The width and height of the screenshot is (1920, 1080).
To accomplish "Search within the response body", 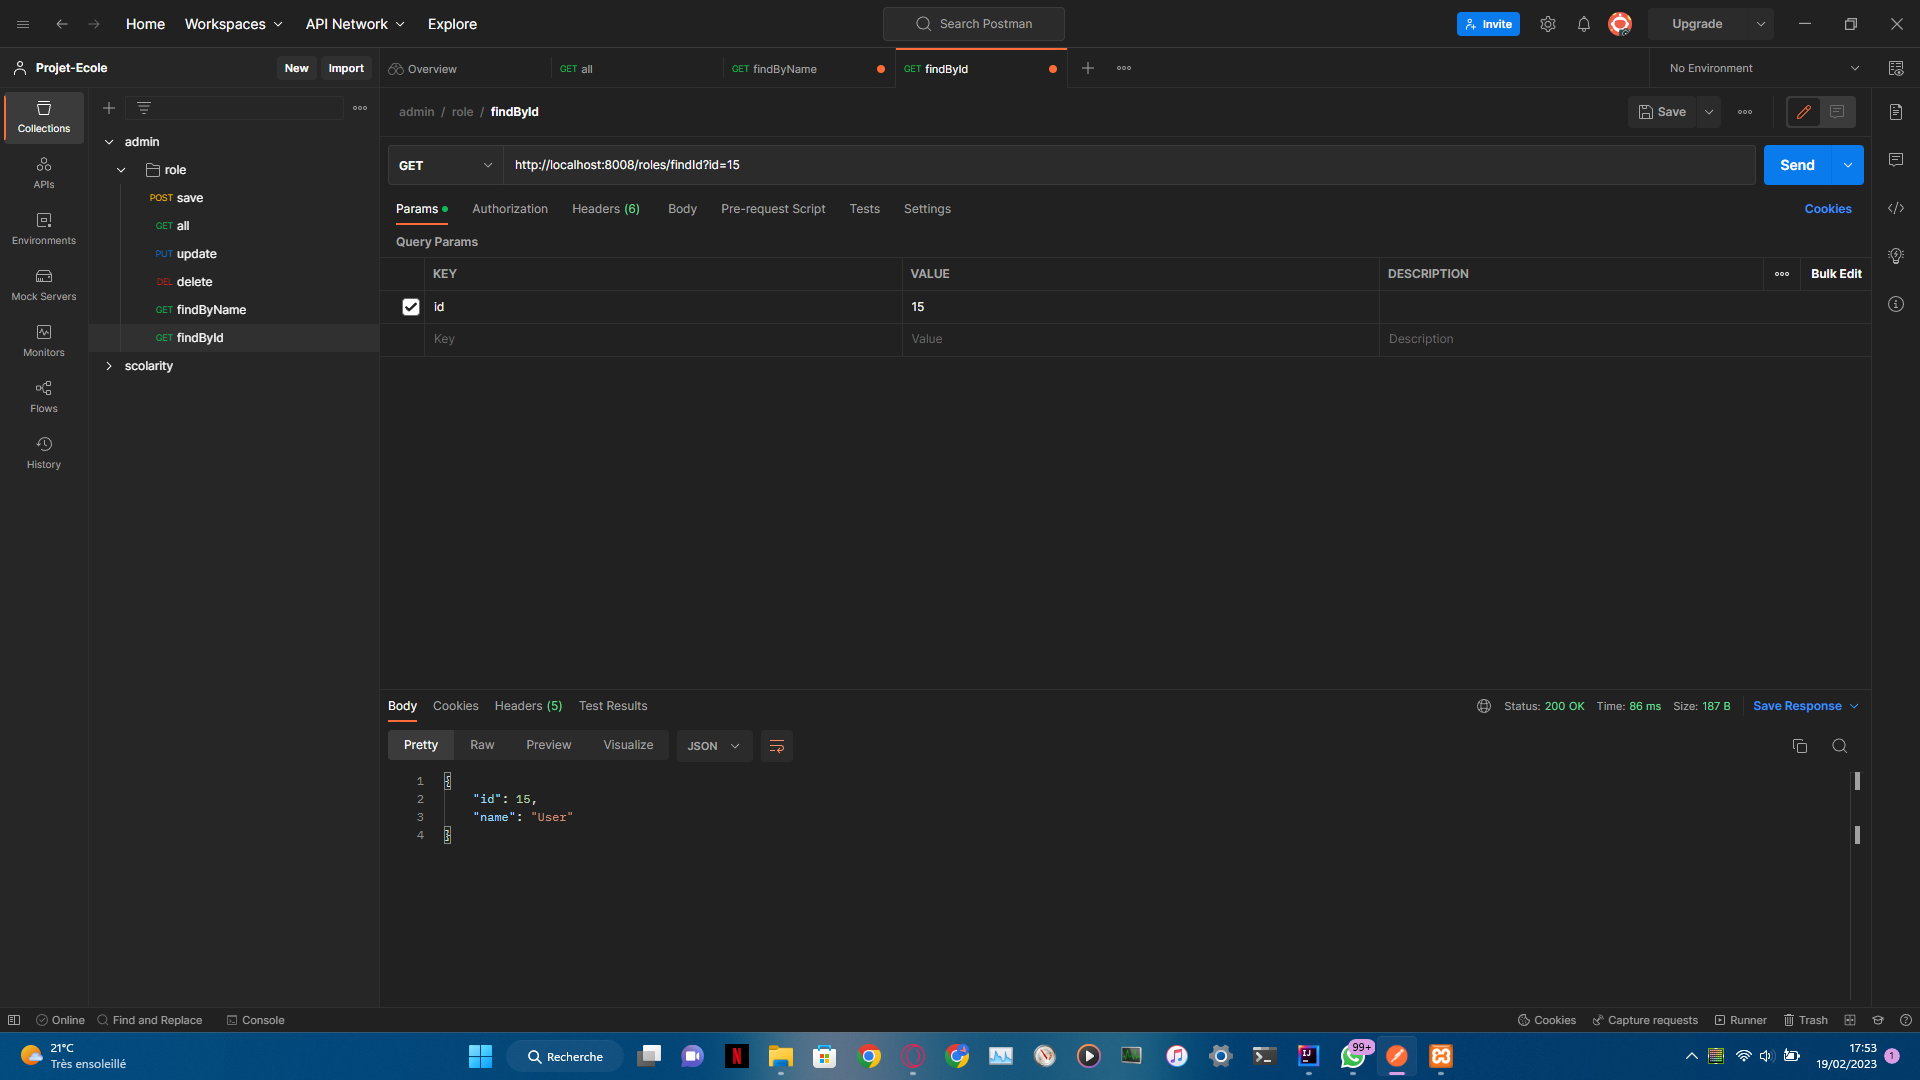I will 1840,746.
